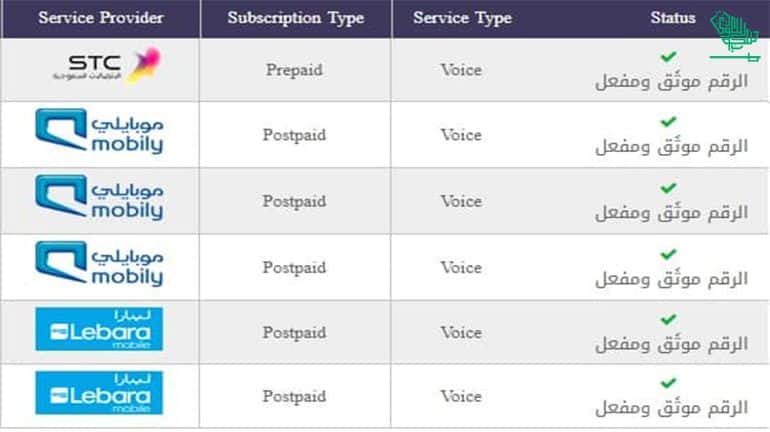770x432 pixels.
Task: Click green checkmark in last Lebara row
Action: click(668, 383)
